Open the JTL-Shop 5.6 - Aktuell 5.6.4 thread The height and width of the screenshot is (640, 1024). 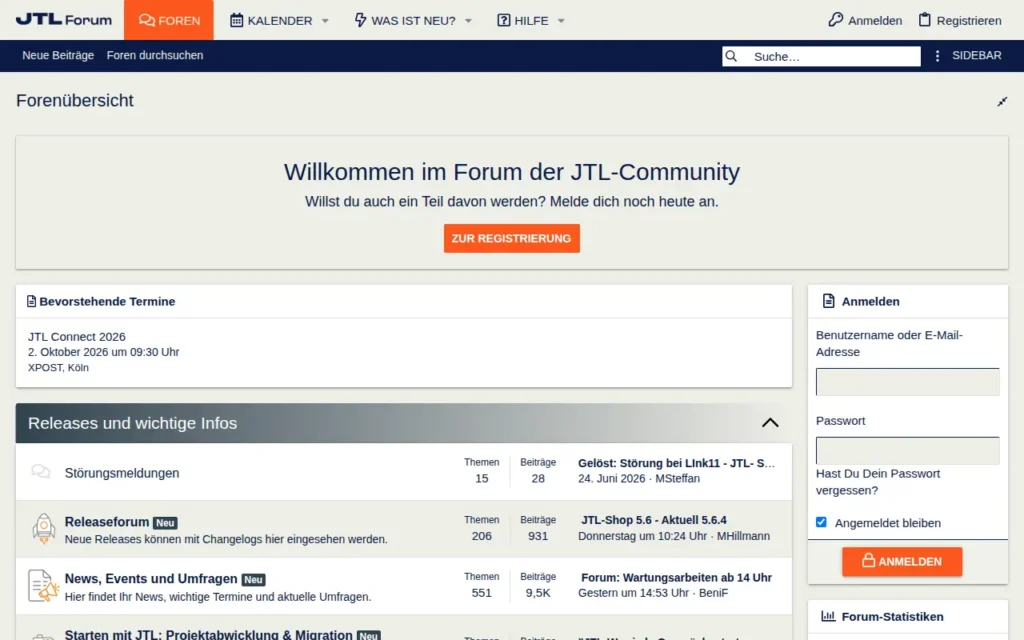click(654, 520)
